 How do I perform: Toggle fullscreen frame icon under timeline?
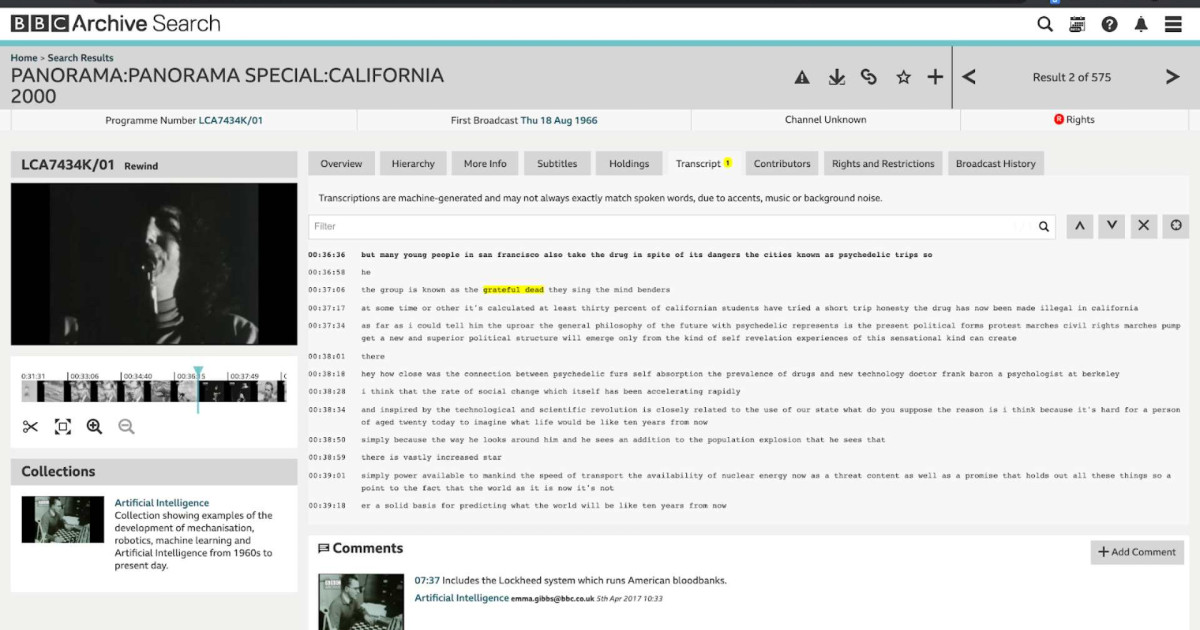pyautogui.click(x=62, y=427)
